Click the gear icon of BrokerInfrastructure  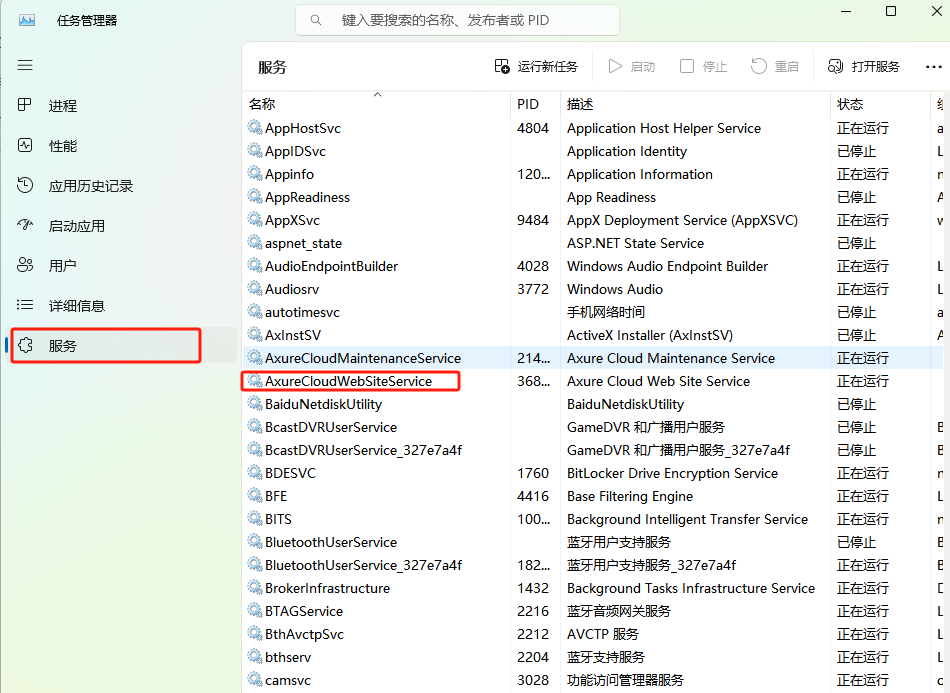[x=255, y=588]
